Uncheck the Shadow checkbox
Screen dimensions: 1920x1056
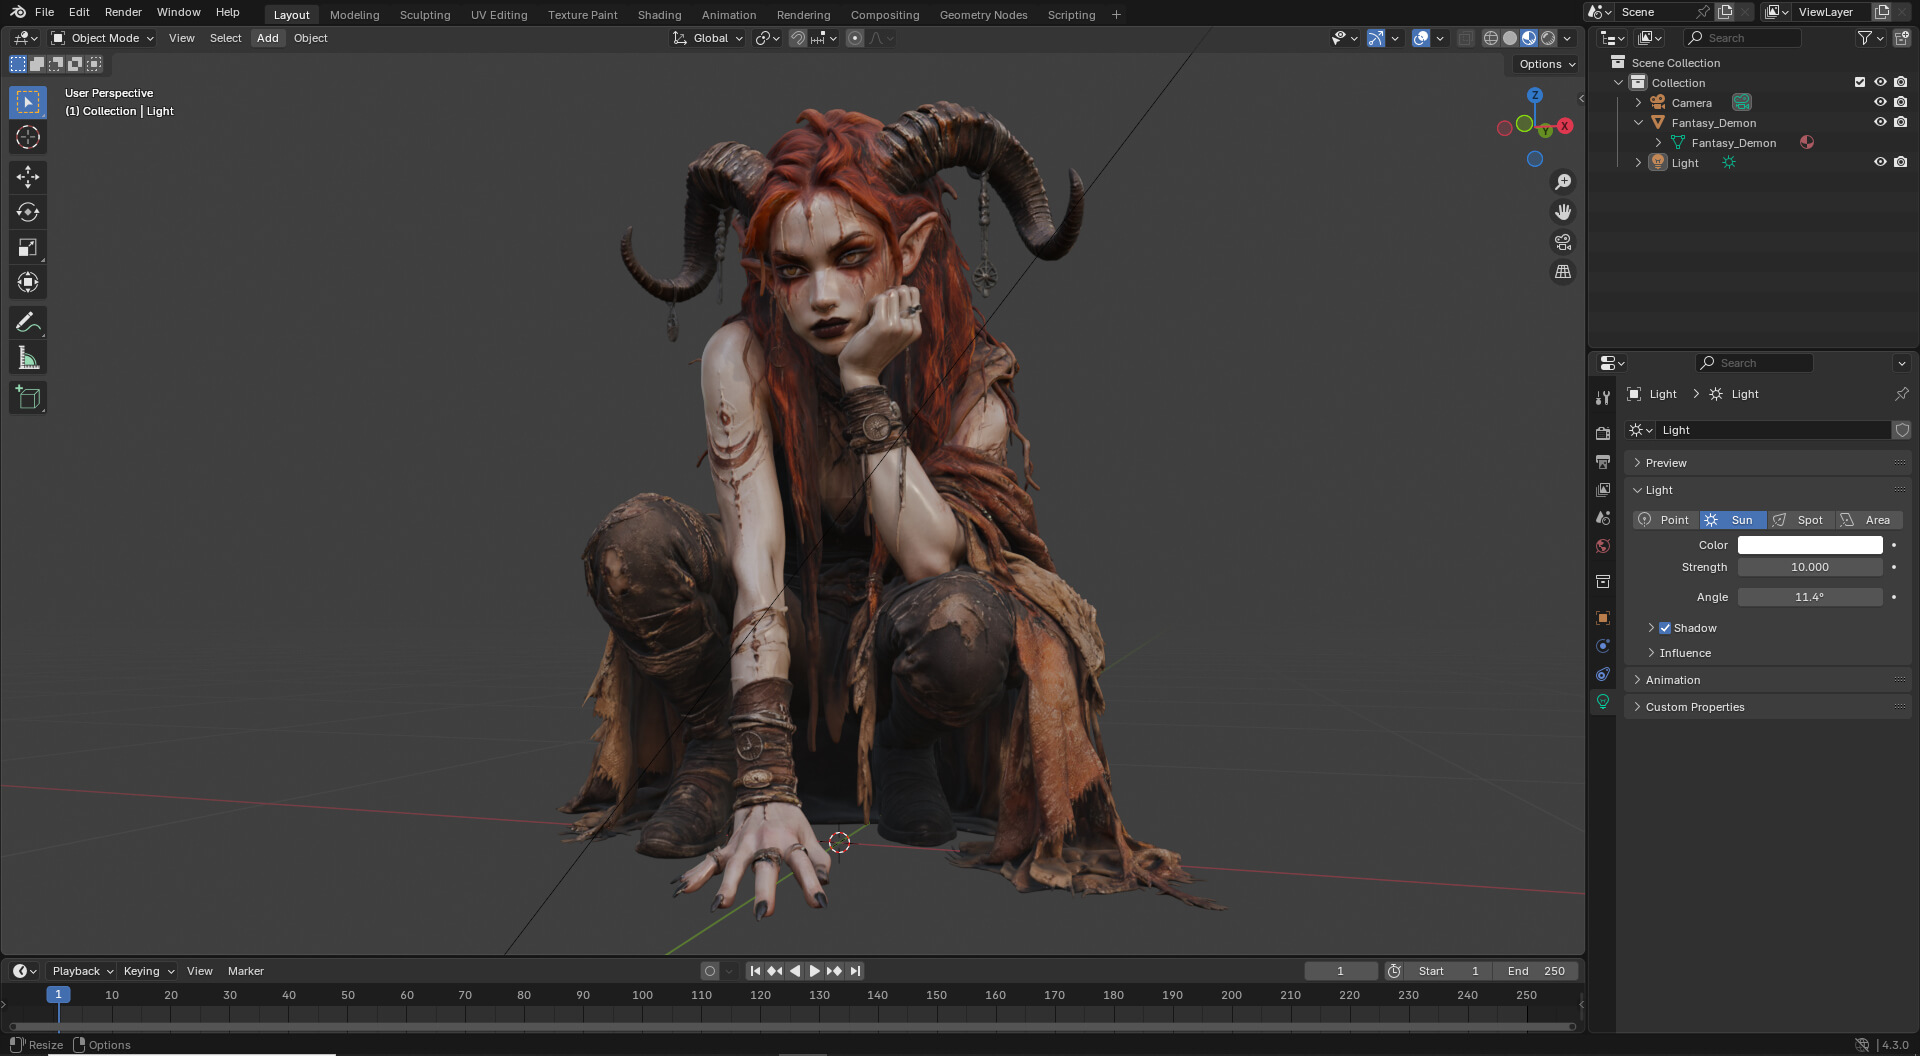(x=1665, y=628)
